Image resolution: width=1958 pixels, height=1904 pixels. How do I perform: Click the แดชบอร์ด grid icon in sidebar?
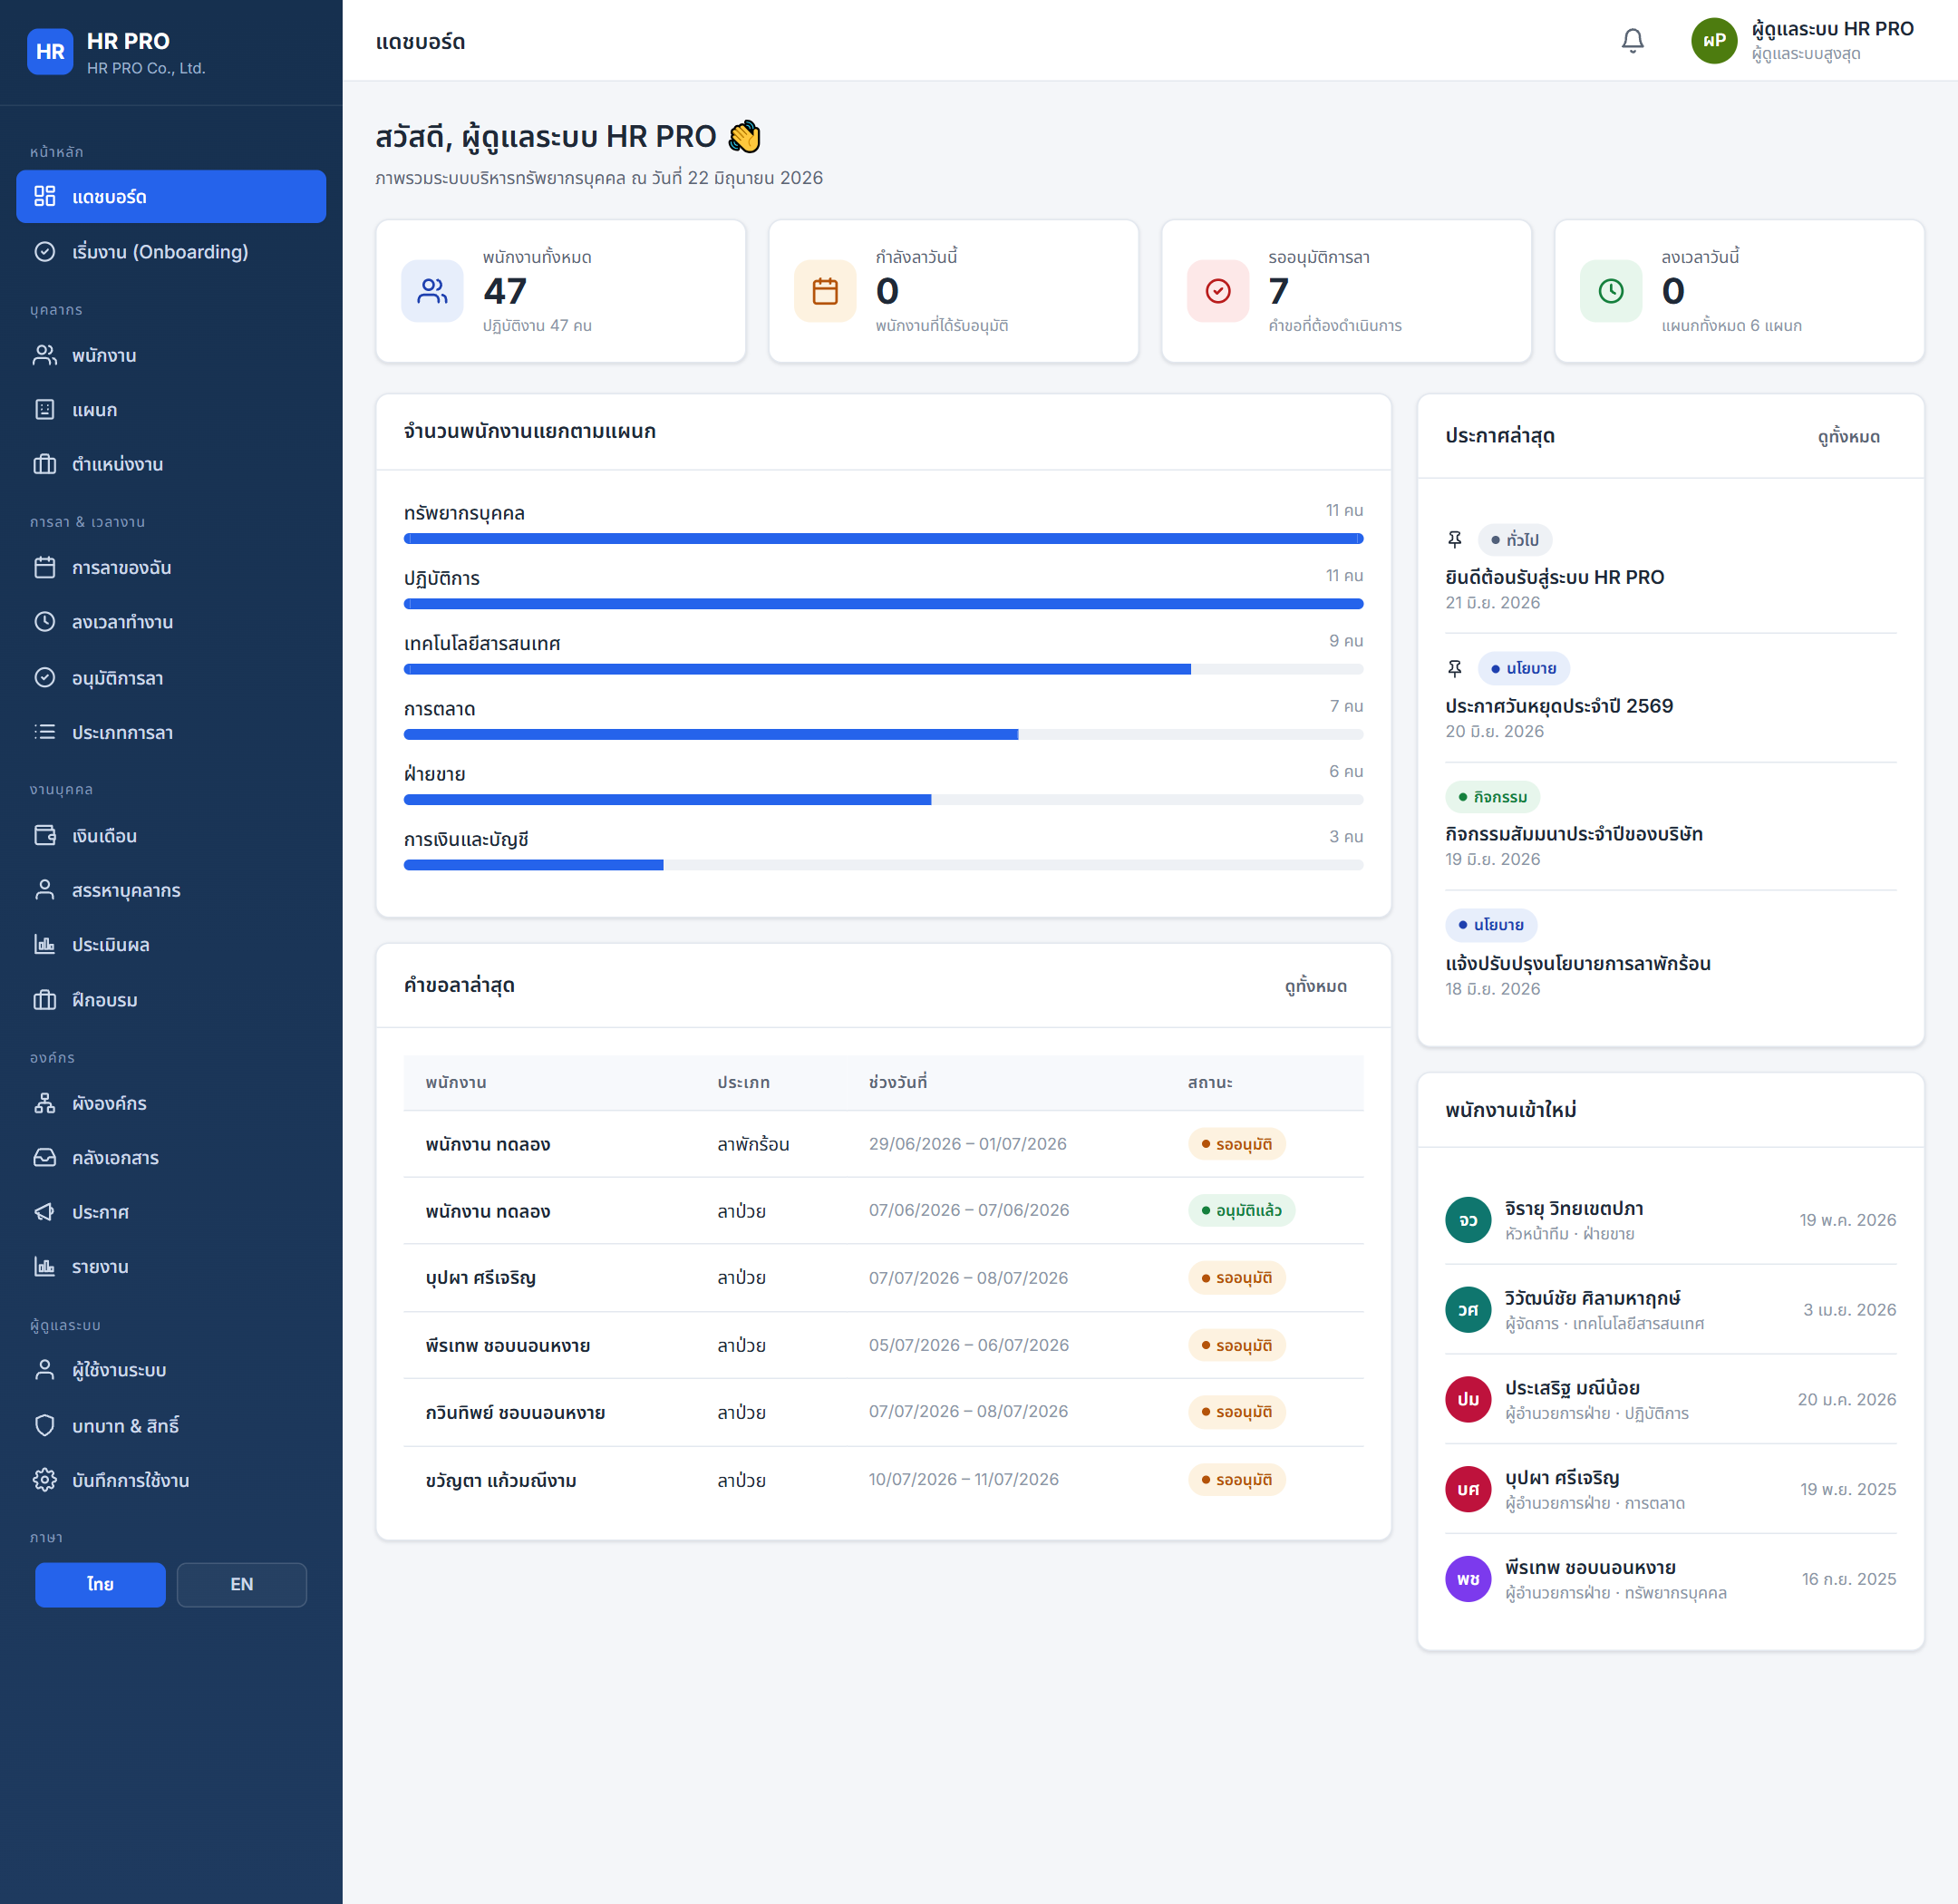(x=45, y=196)
